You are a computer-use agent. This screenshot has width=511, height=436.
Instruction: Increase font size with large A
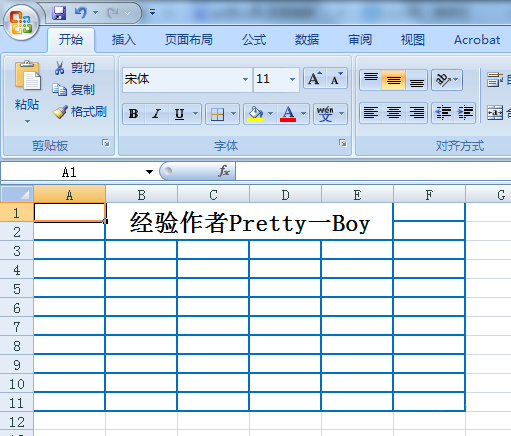(315, 79)
